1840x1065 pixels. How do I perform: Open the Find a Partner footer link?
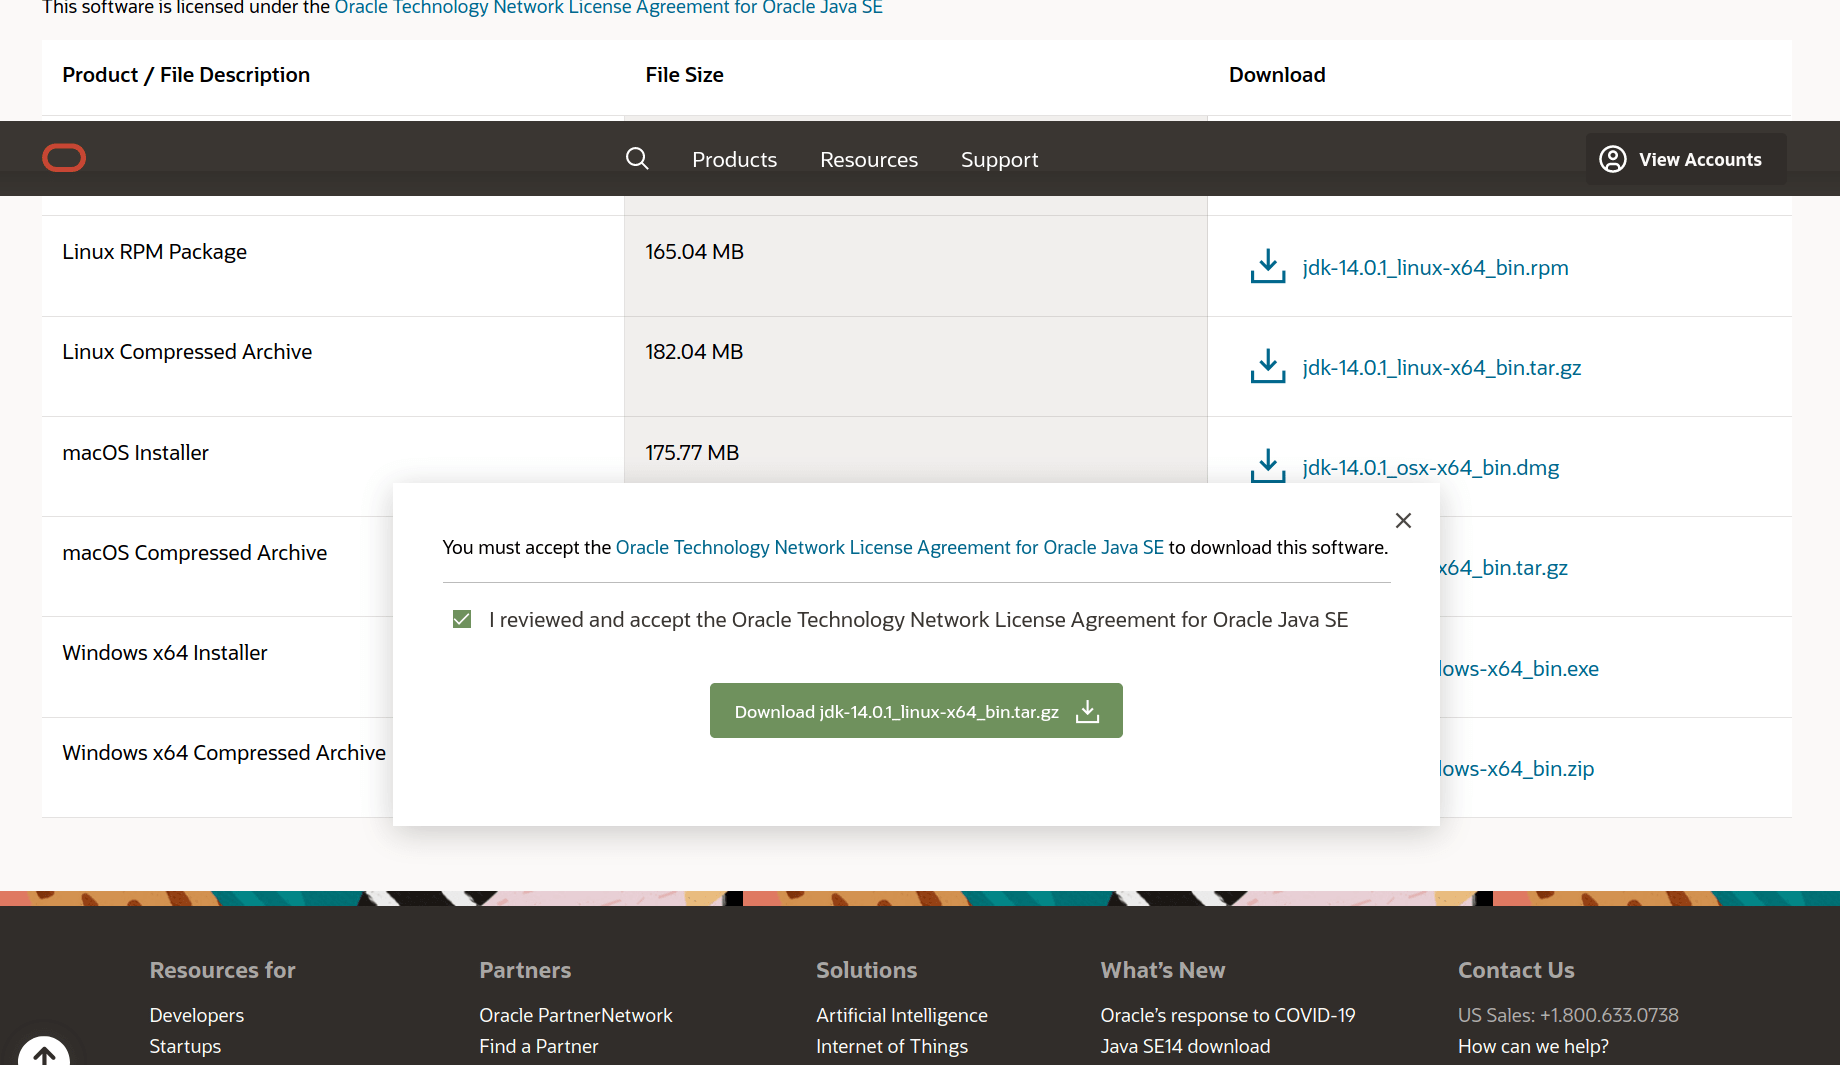pyautogui.click(x=539, y=1046)
